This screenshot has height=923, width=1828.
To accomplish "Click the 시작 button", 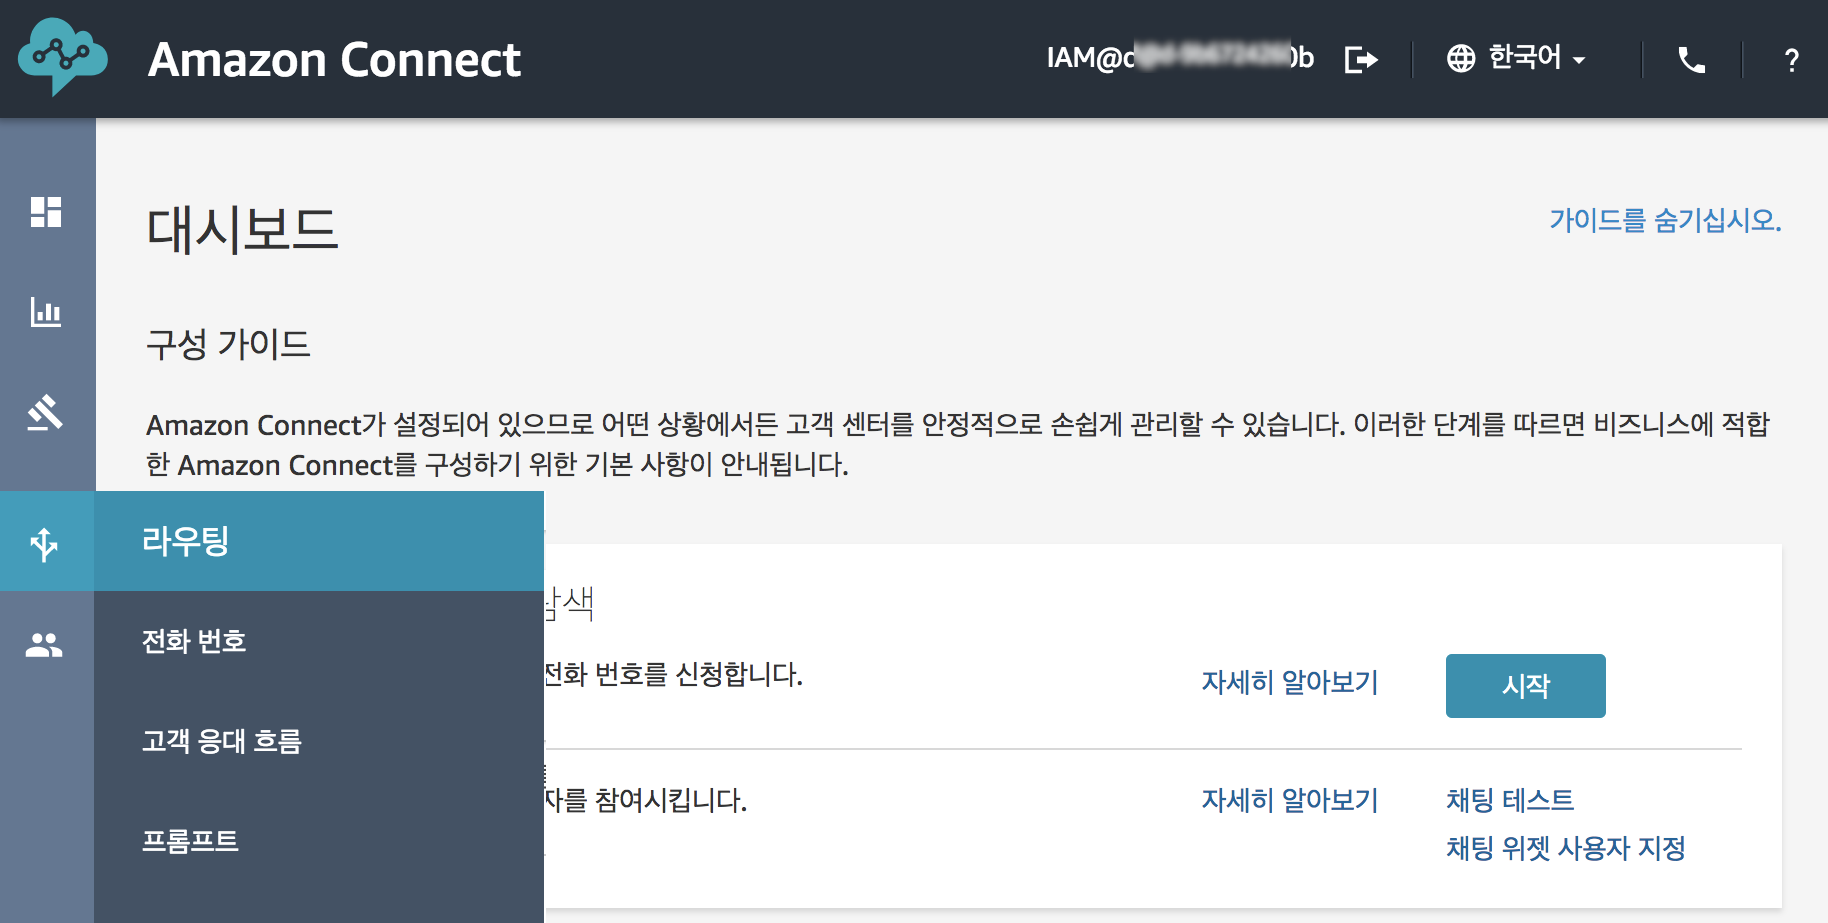I will 1525,686.
